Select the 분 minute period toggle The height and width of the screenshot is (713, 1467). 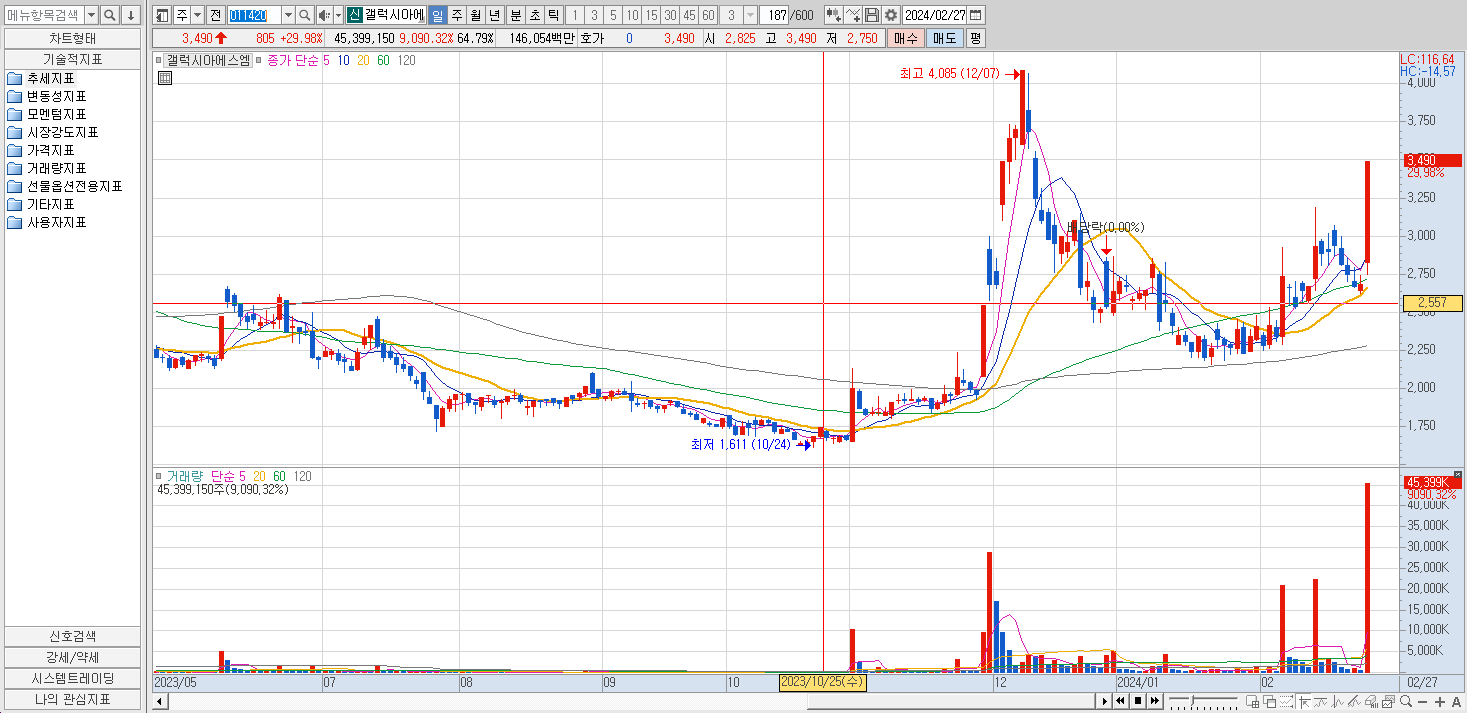tap(515, 15)
